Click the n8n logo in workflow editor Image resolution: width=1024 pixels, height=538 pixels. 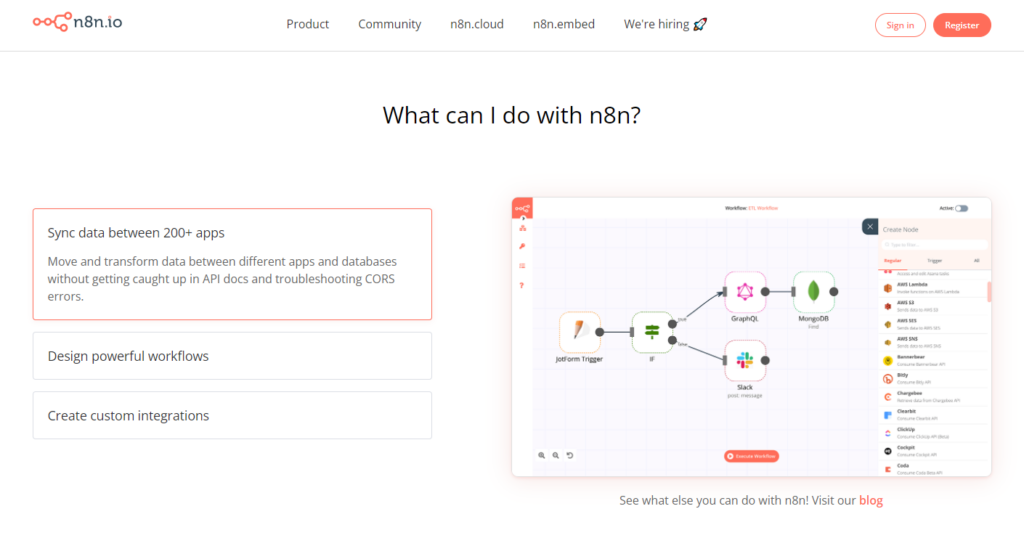(522, 208)
